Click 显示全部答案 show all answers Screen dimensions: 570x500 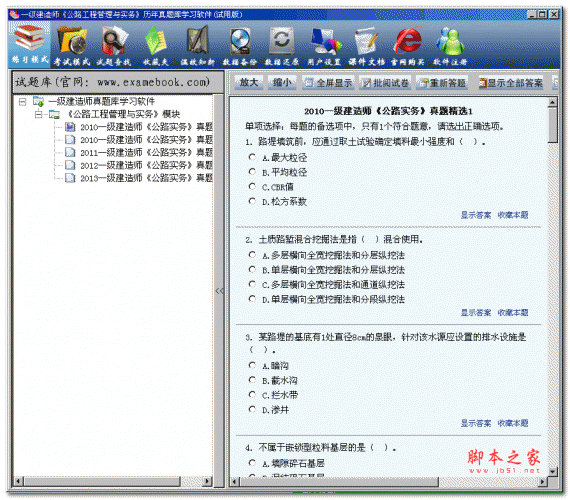510,83
